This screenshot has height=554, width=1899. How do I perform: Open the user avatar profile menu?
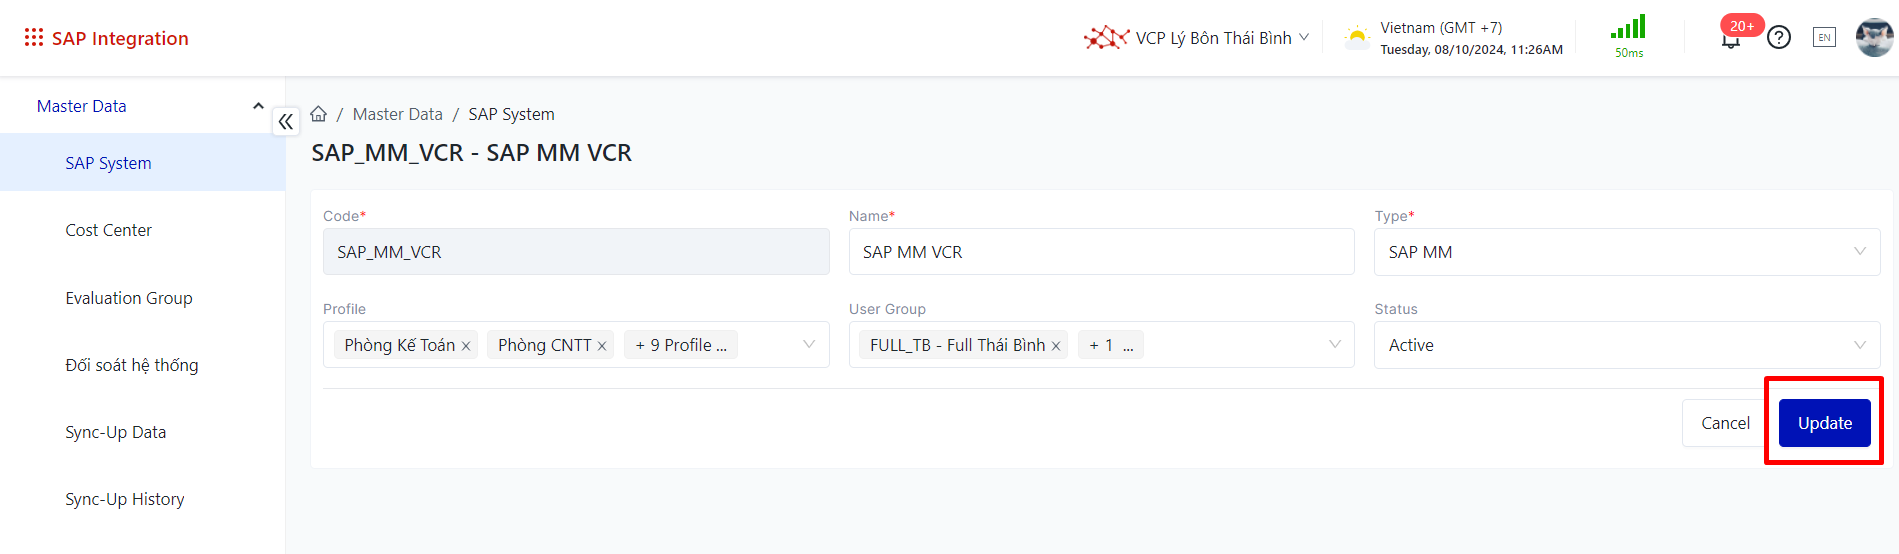coord(1874,38)
